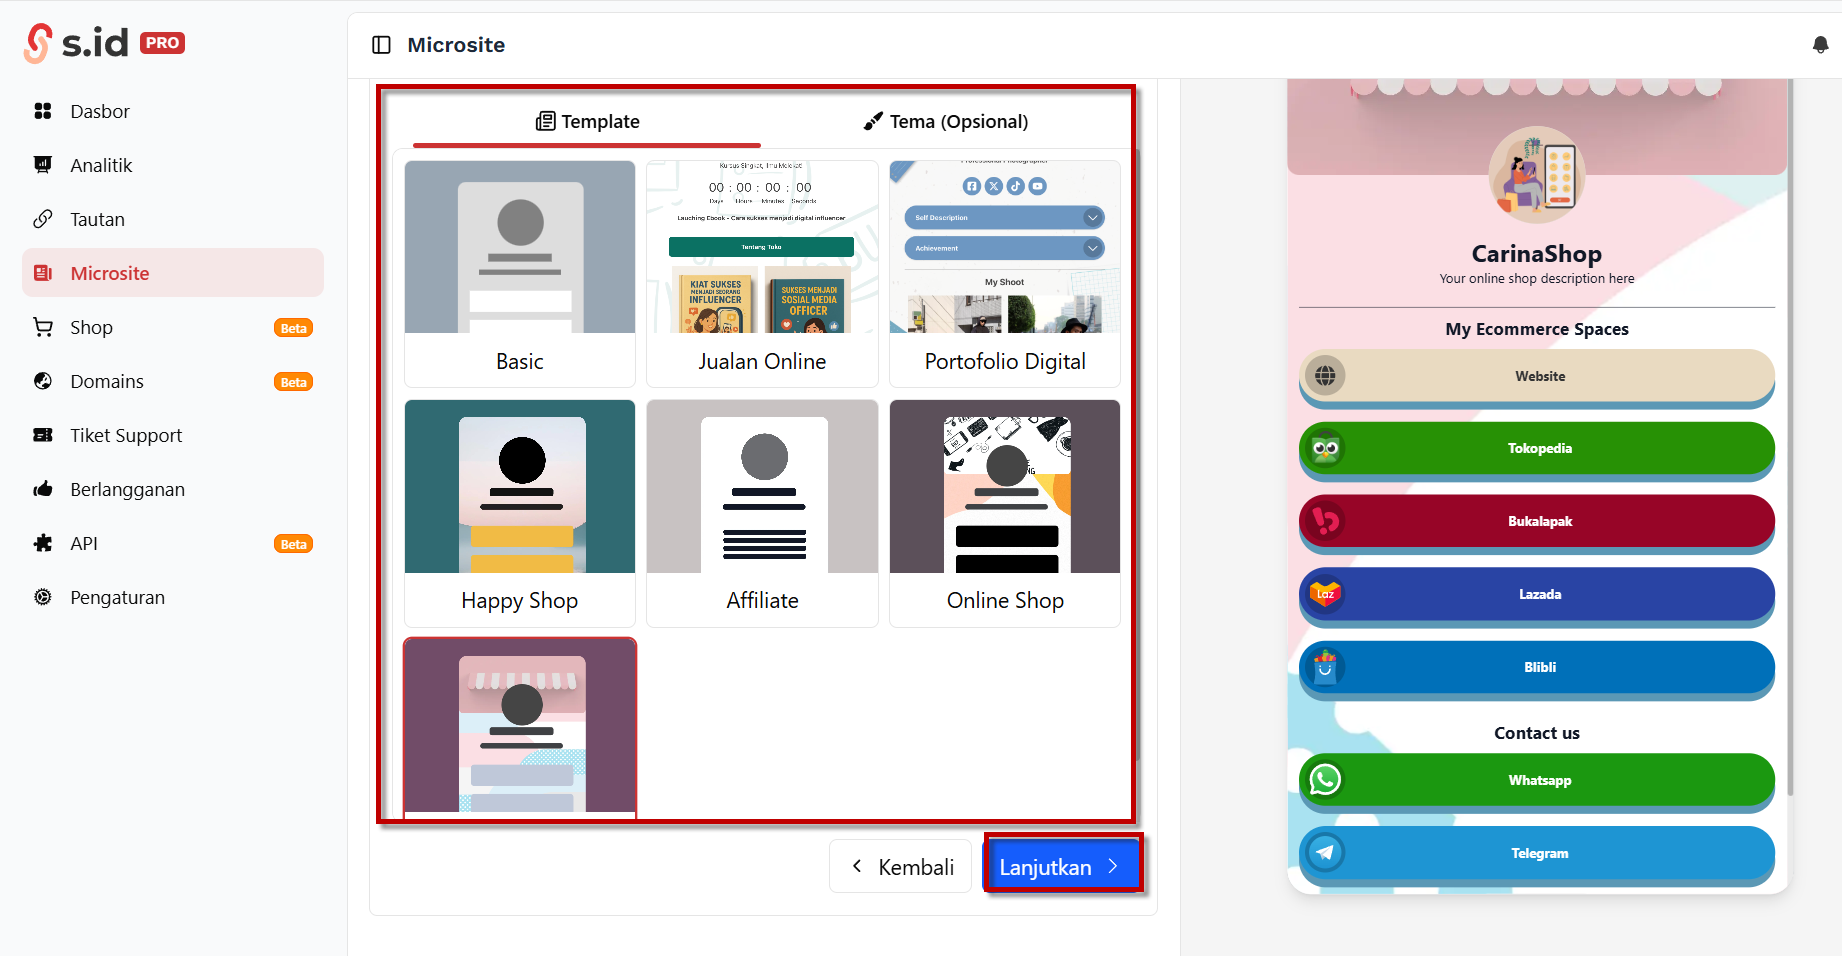Go to Analitik in sidebar
Viewport: 1842px width, 956px height.
pos(101,165)
